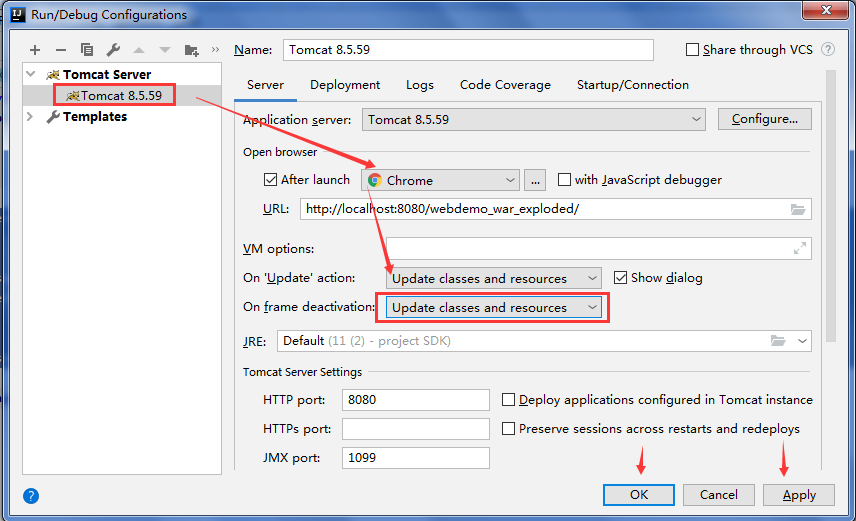Enable Share through VCS checkbox

coord(692,50)
